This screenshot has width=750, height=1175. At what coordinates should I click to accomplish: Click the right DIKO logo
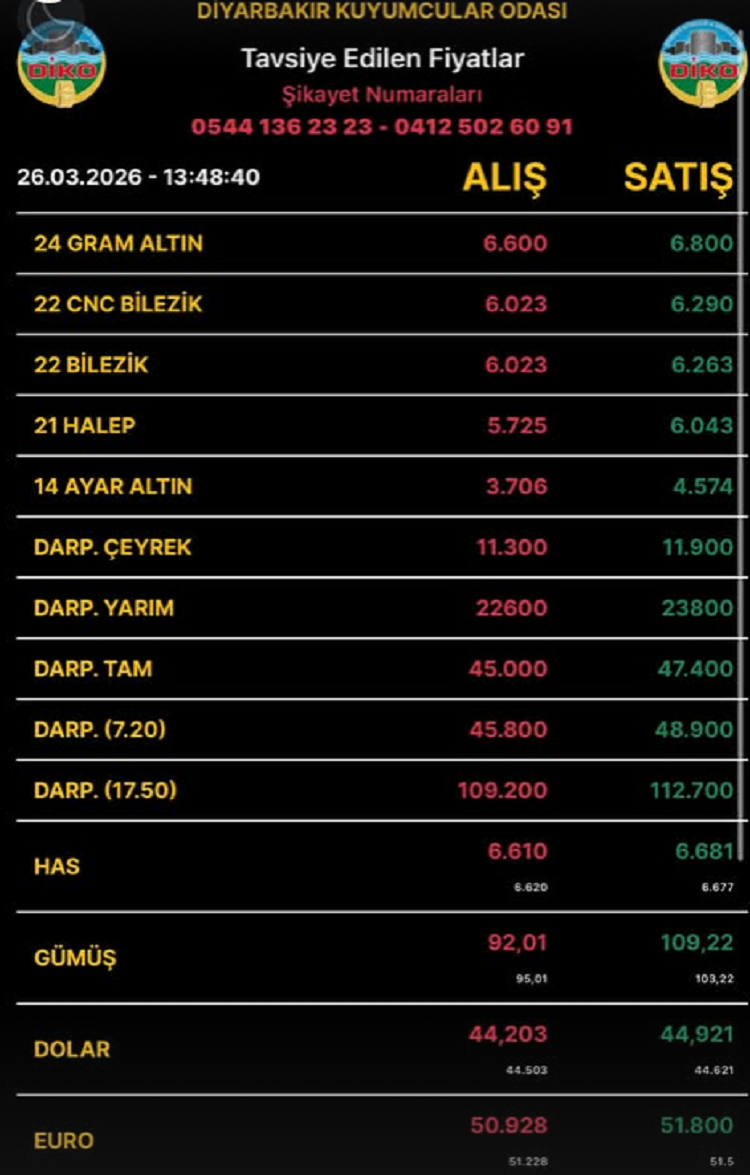pos(703,62)
